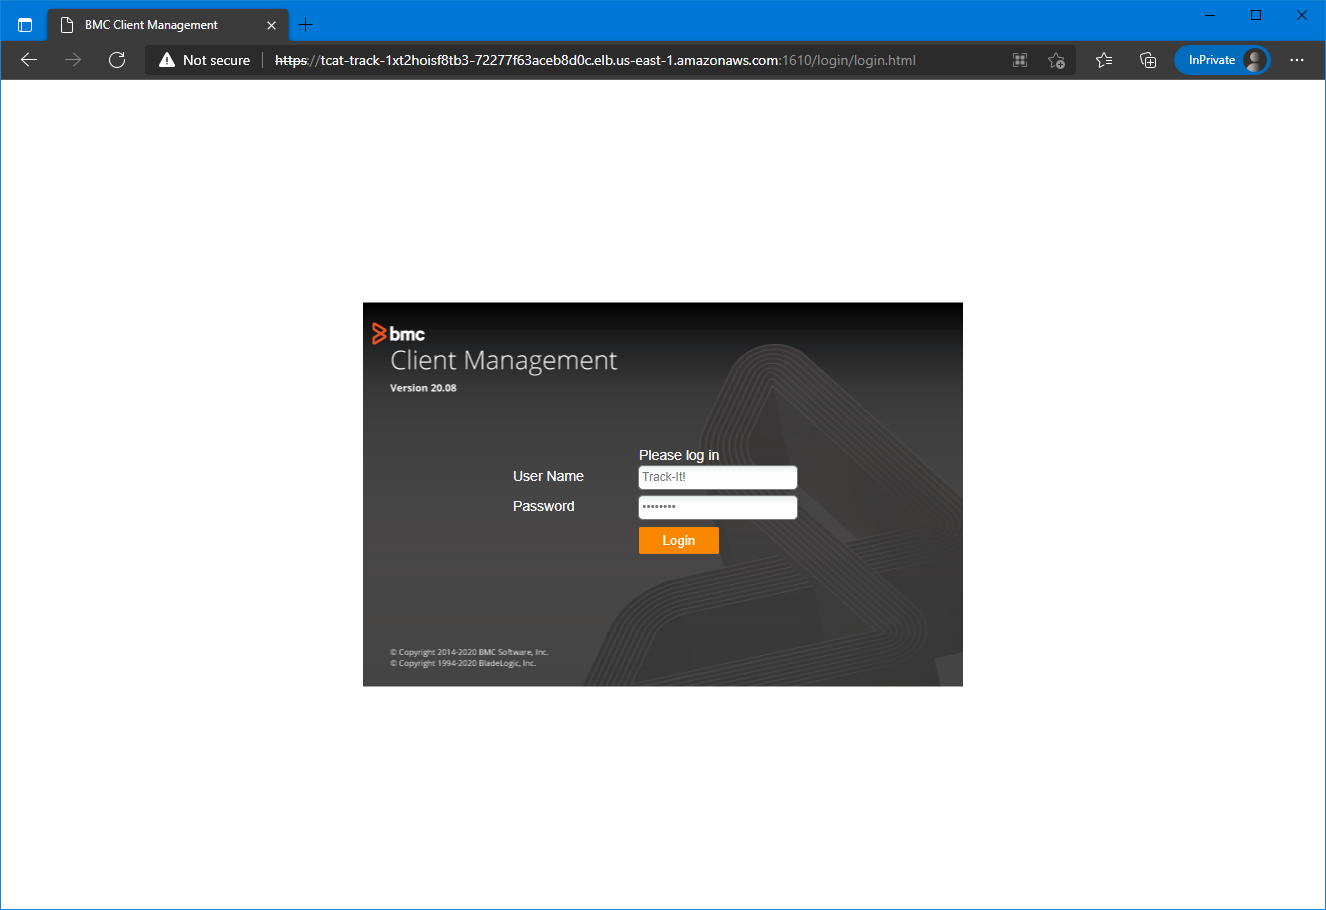Select the BMC Client Management tab
The width and height of the screenshot is (1326, 910).
[168, 25]
